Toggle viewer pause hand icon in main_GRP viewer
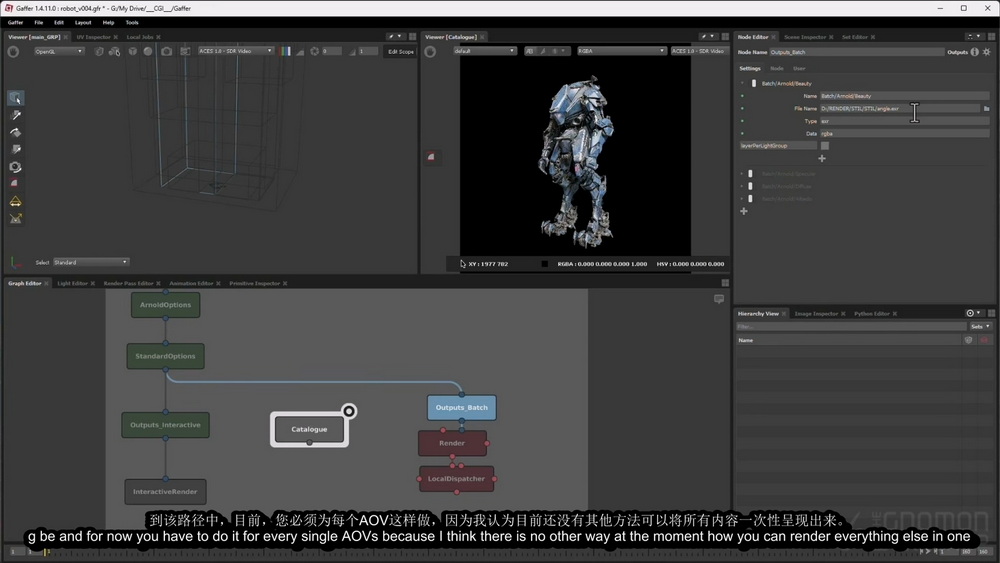This screenshot has height=563, width=1000. [13, 52]
